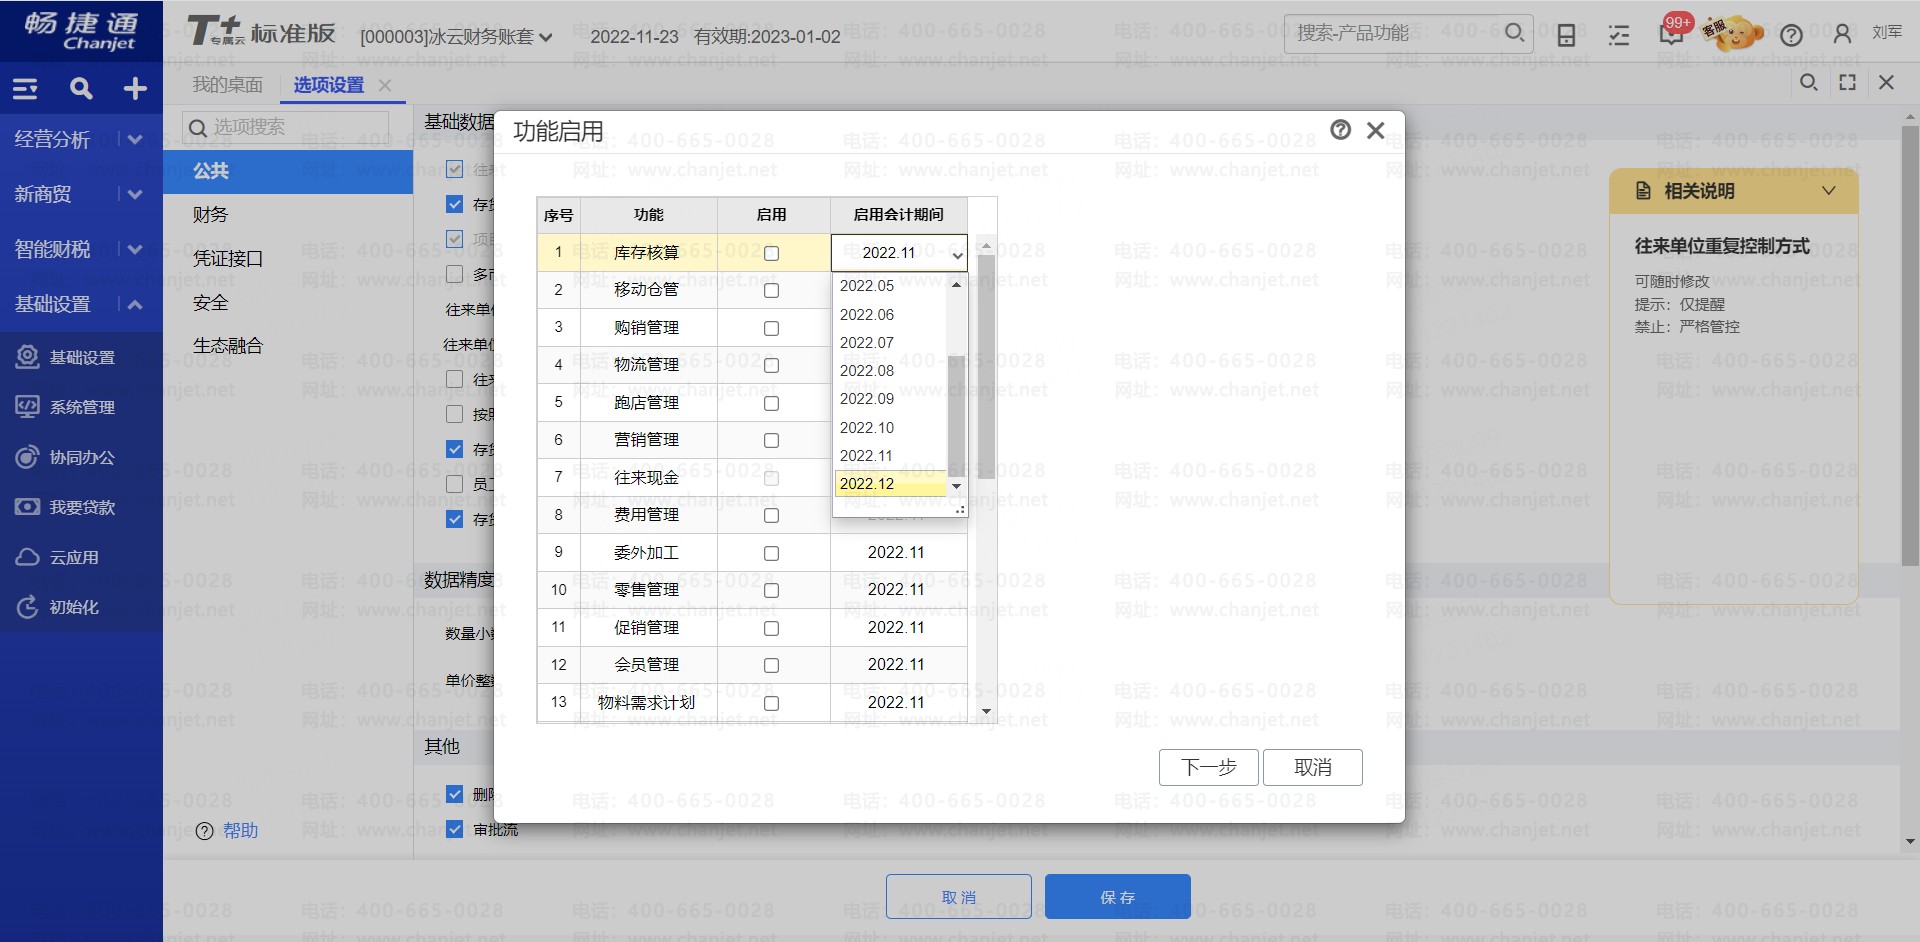
Task: Switch to 我的桌面 tab
Action: [x=227, y=85]
